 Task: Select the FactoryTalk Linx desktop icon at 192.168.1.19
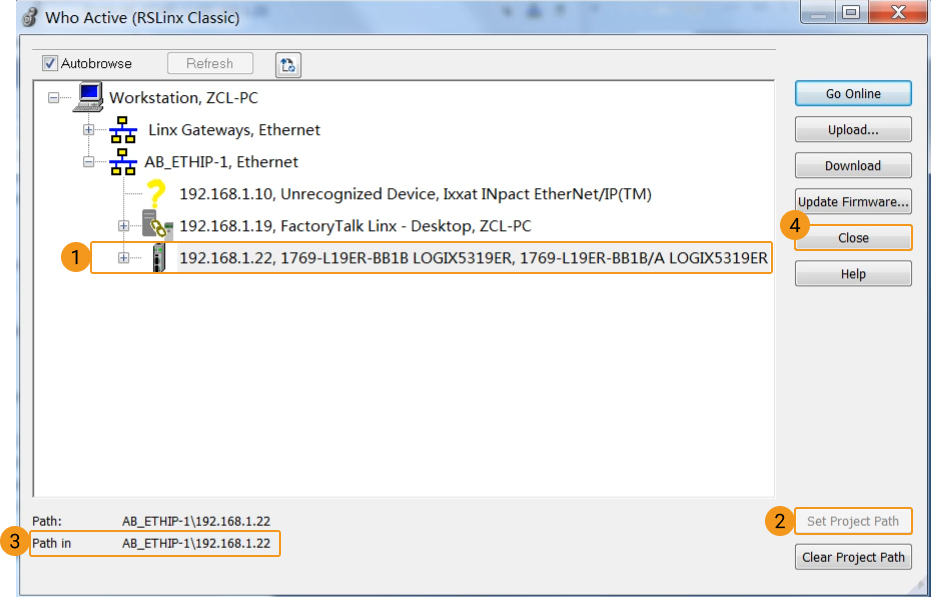[x=155, y=225]
